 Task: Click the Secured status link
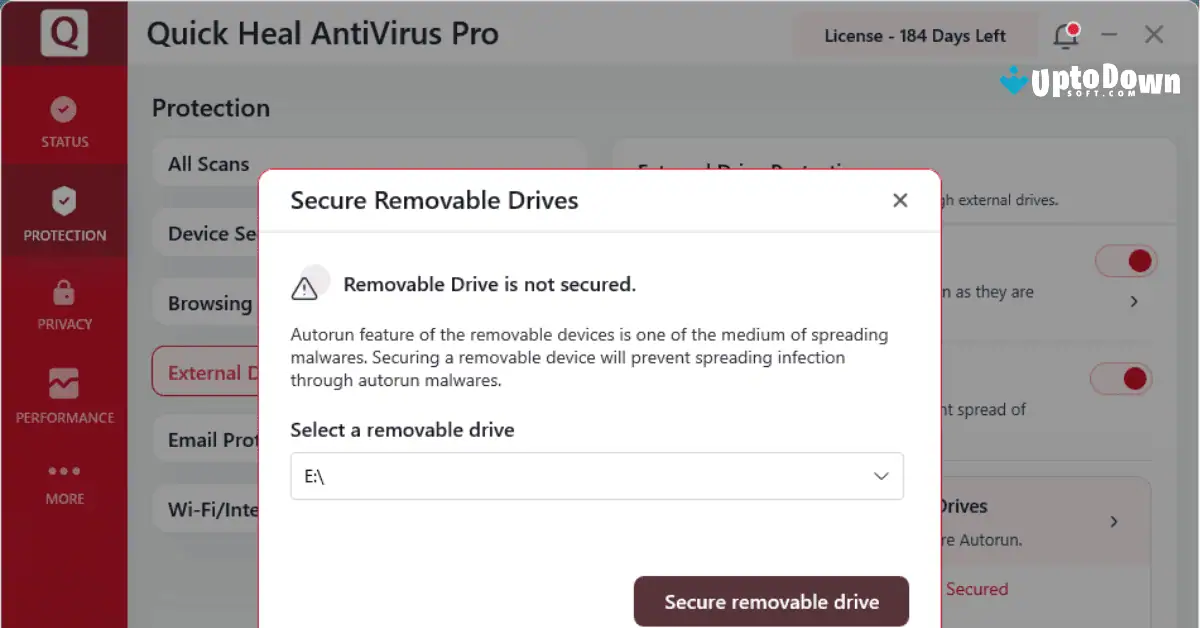[976, 589]
